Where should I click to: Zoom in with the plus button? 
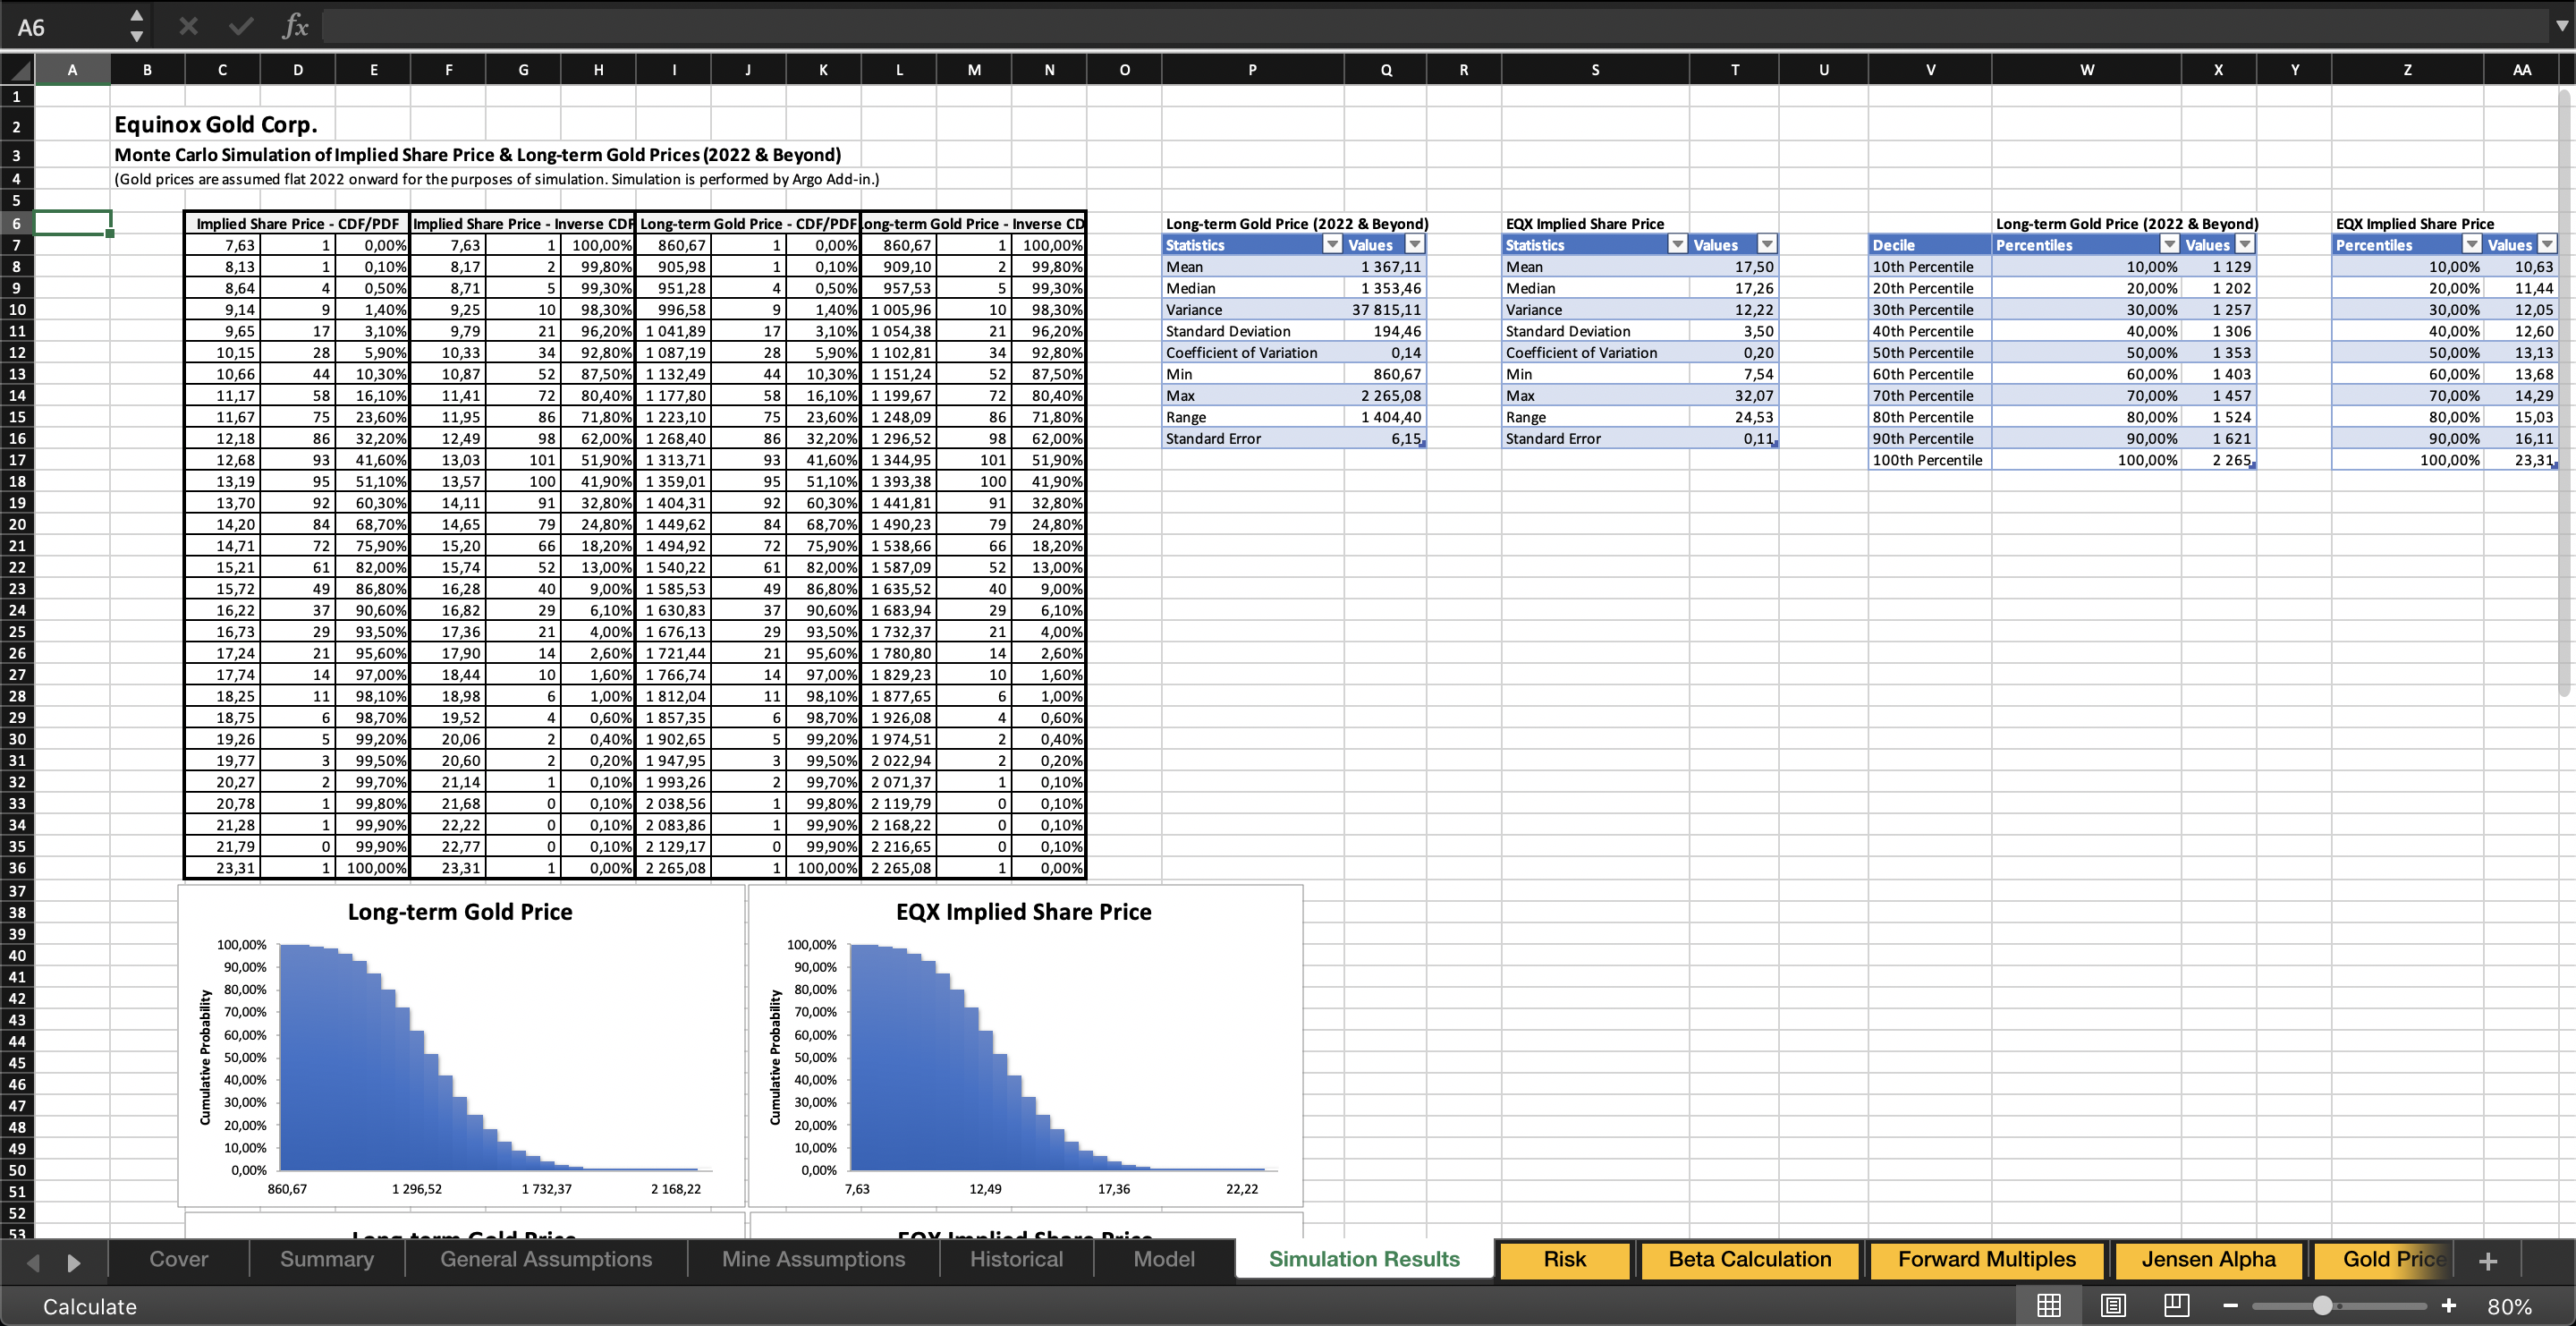2448,1306
